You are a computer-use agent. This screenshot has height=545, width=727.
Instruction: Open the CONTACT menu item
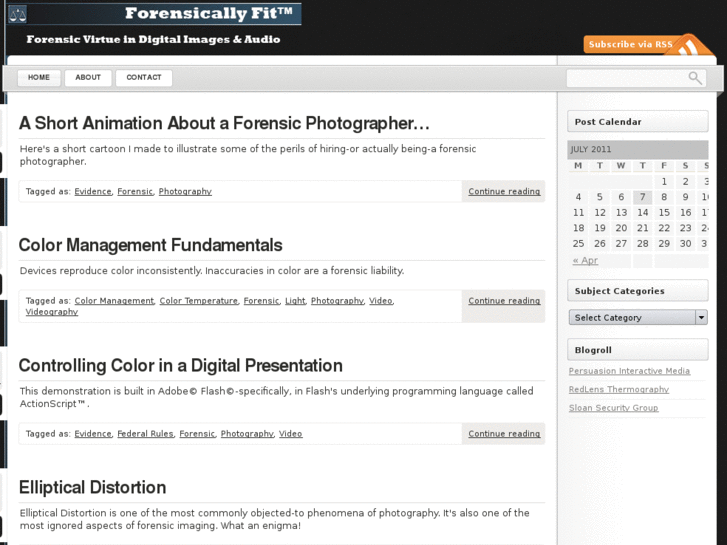[x=144, y=77]
